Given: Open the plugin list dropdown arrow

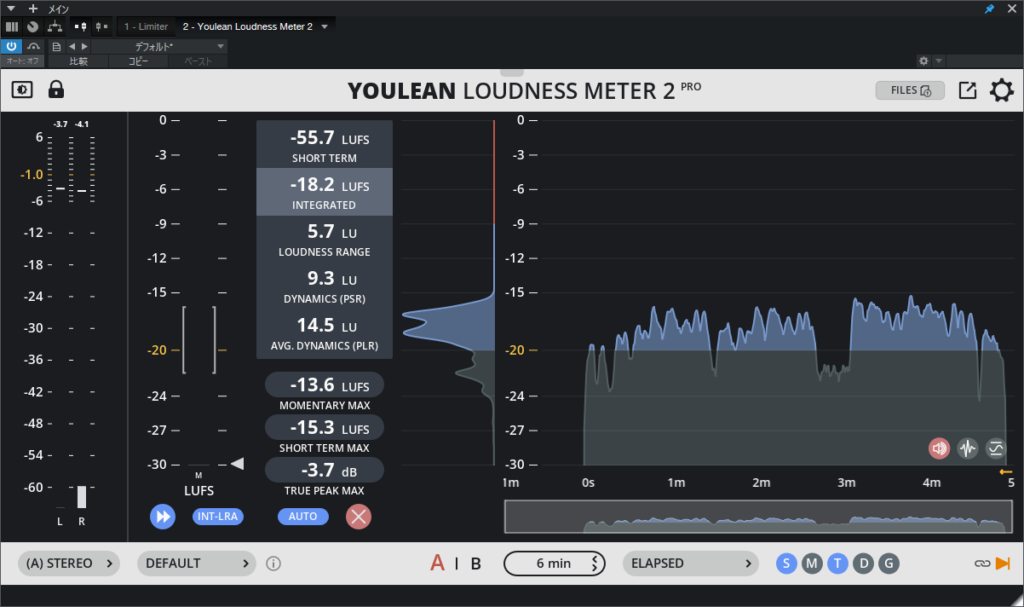Looking at the screenshot, I should click(325, 27).
